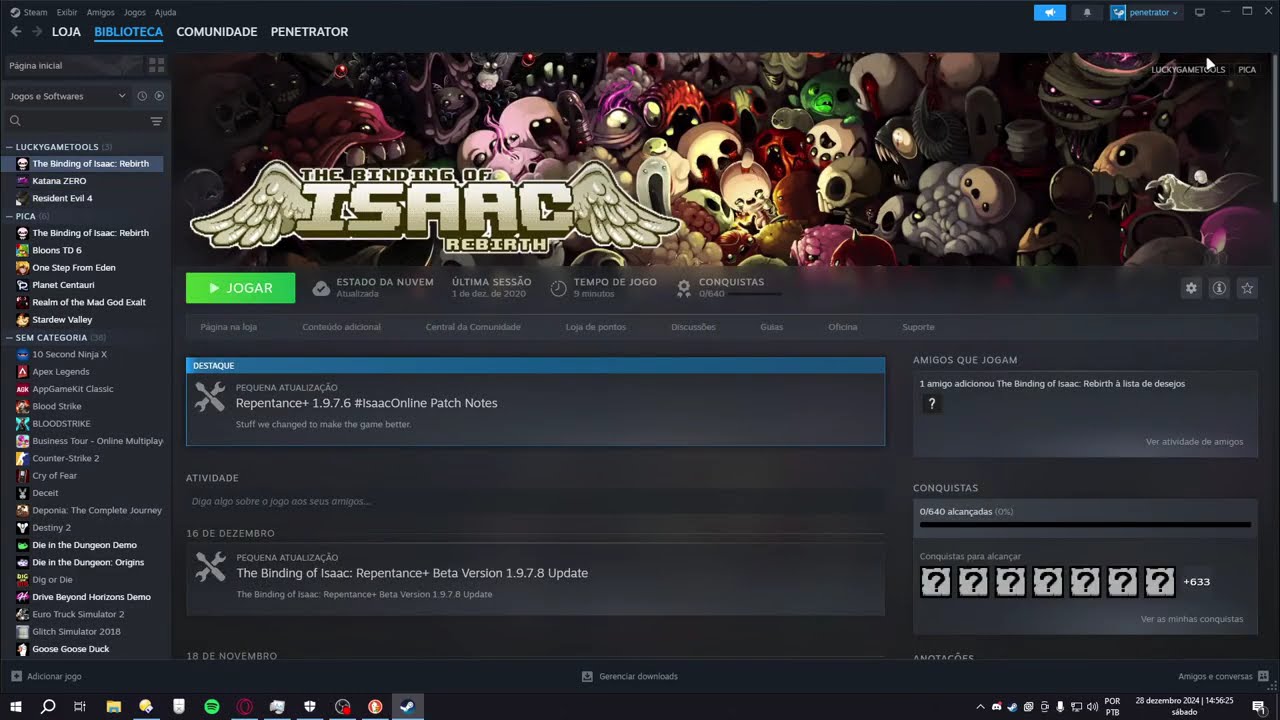
Task: Collapse the PICA collection
Action: point(9,216)
